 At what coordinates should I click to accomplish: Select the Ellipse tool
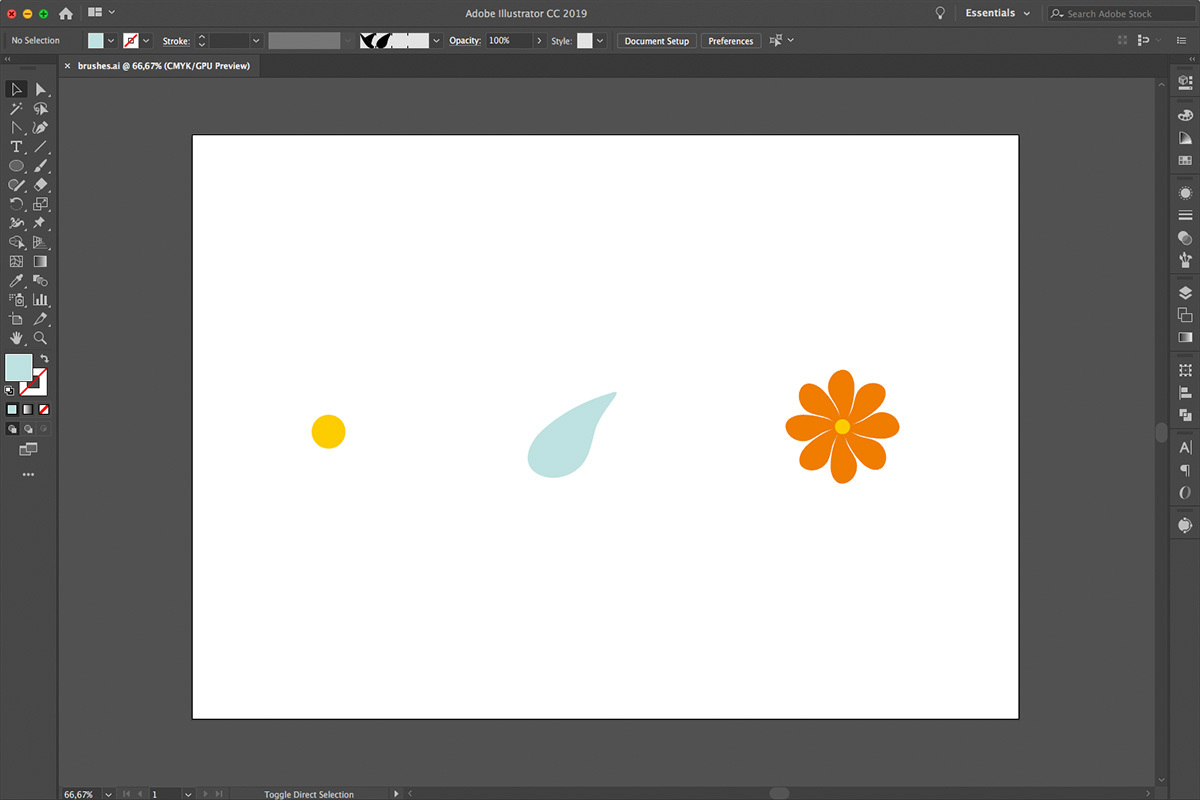coord(17,166)
